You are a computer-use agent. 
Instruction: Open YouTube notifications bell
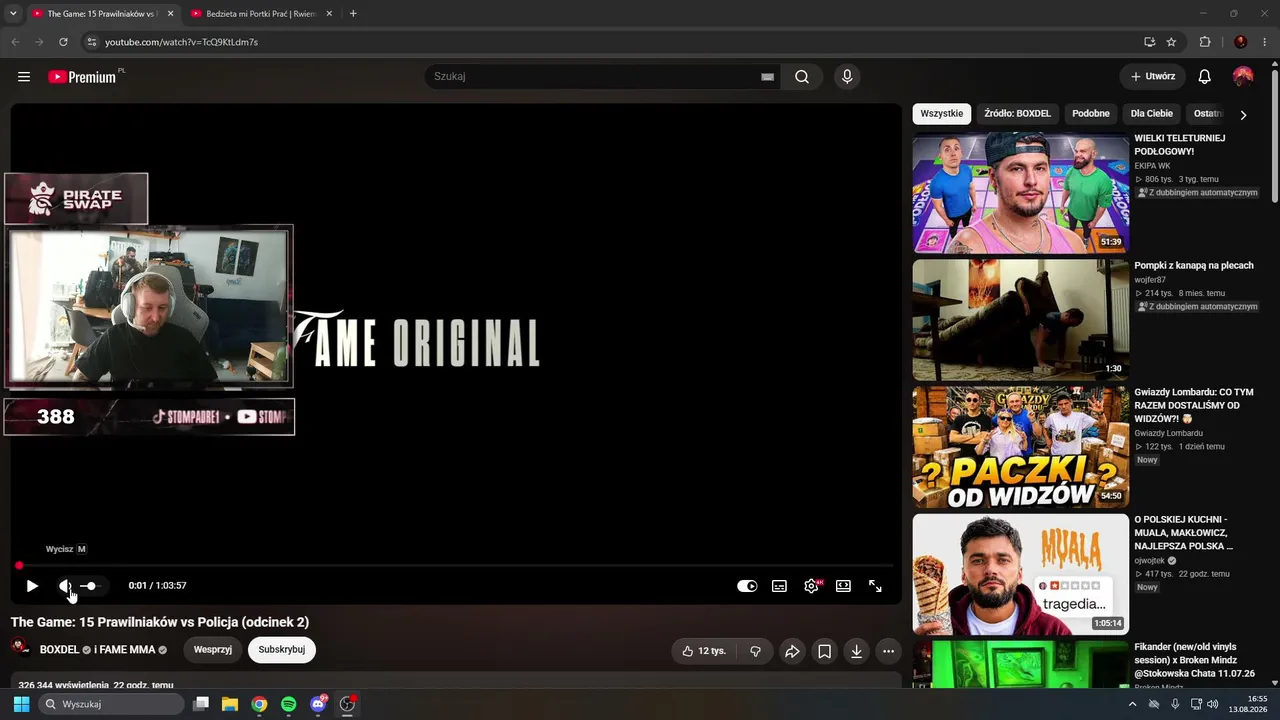1205,77
